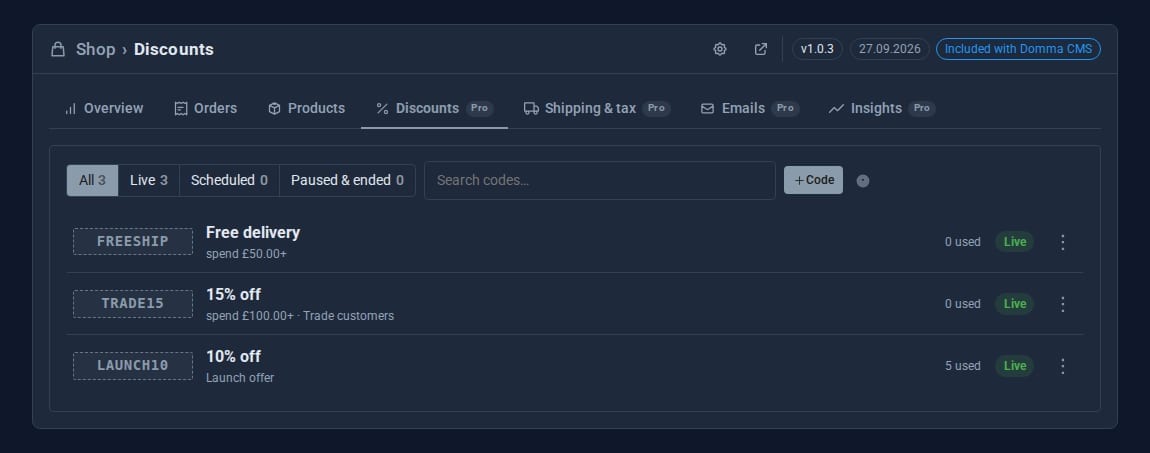Open the LAUNCH10 row three-dot menu
This screenshot has width=1150, height=453.
coord(1063,366)
